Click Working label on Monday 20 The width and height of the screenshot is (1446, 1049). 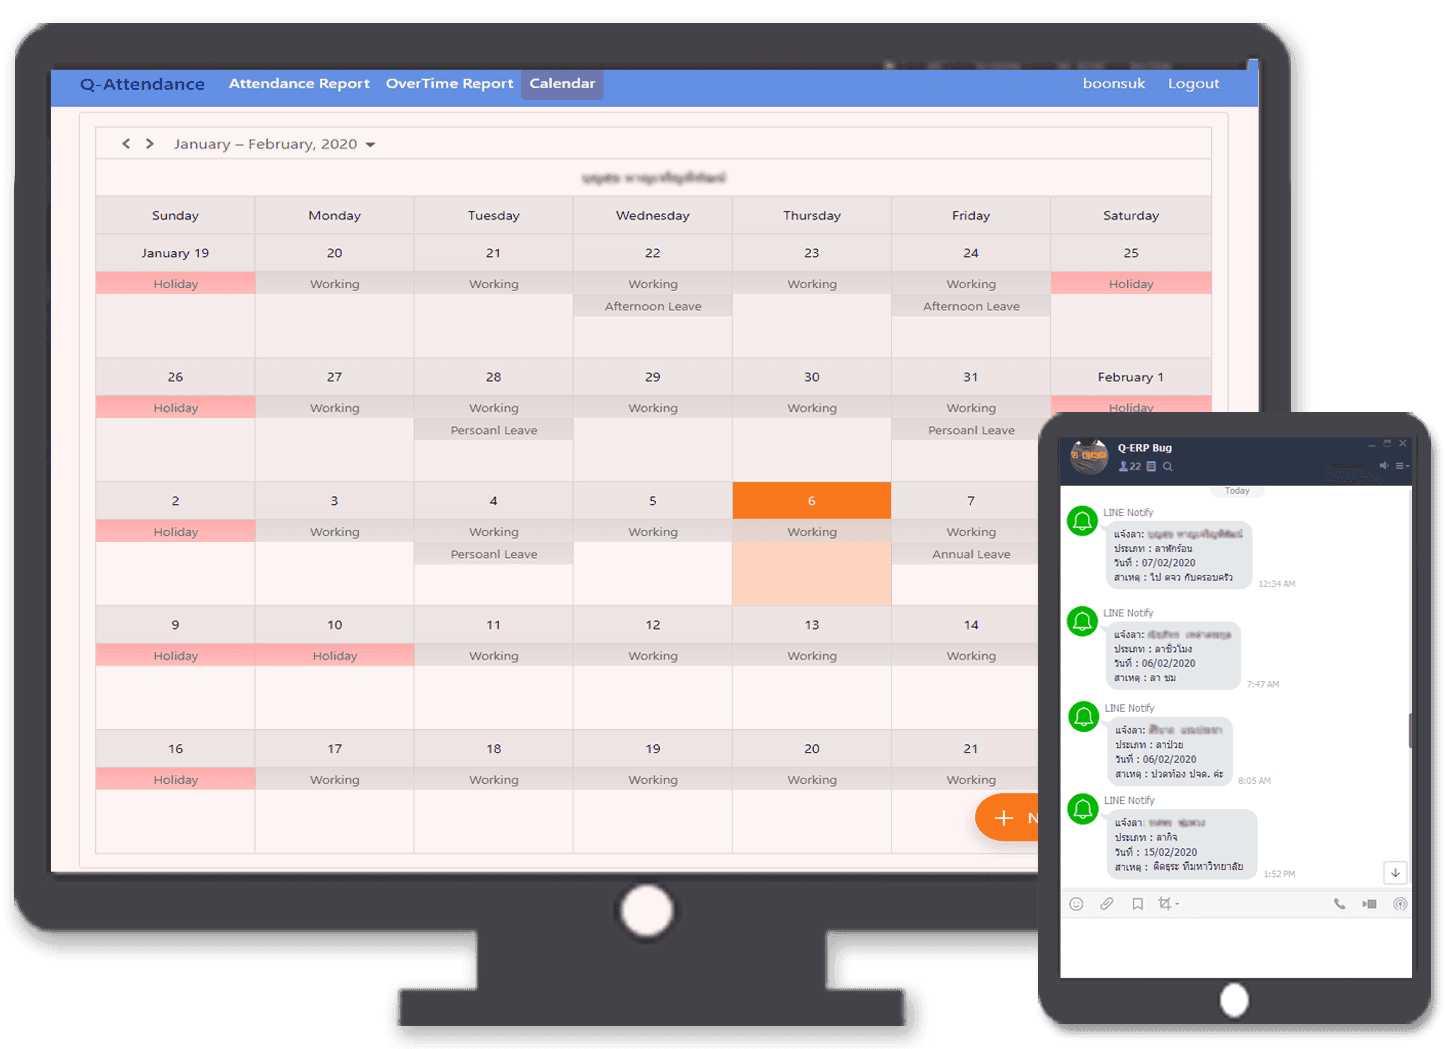[x=335, y=284]
